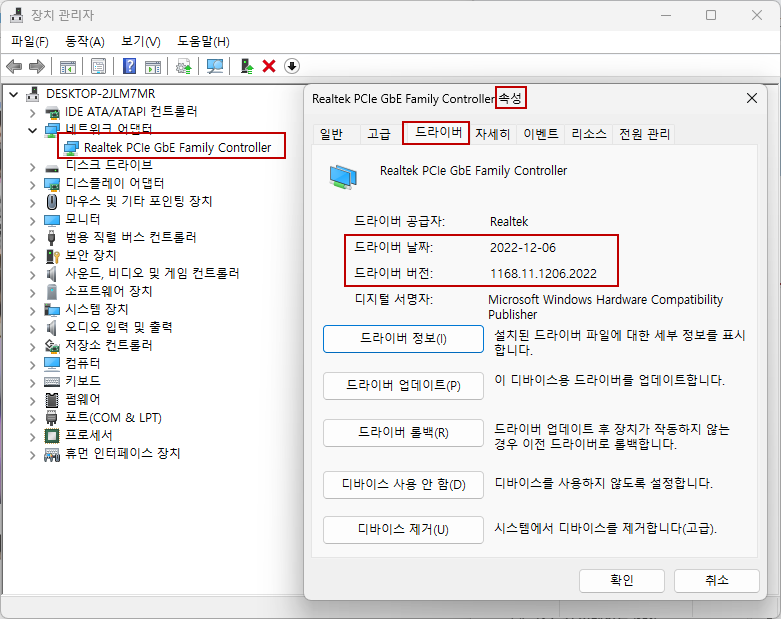Select the DESKTOP-2JLM7MR computer name

pyautogui.click(x=100, y=94)
